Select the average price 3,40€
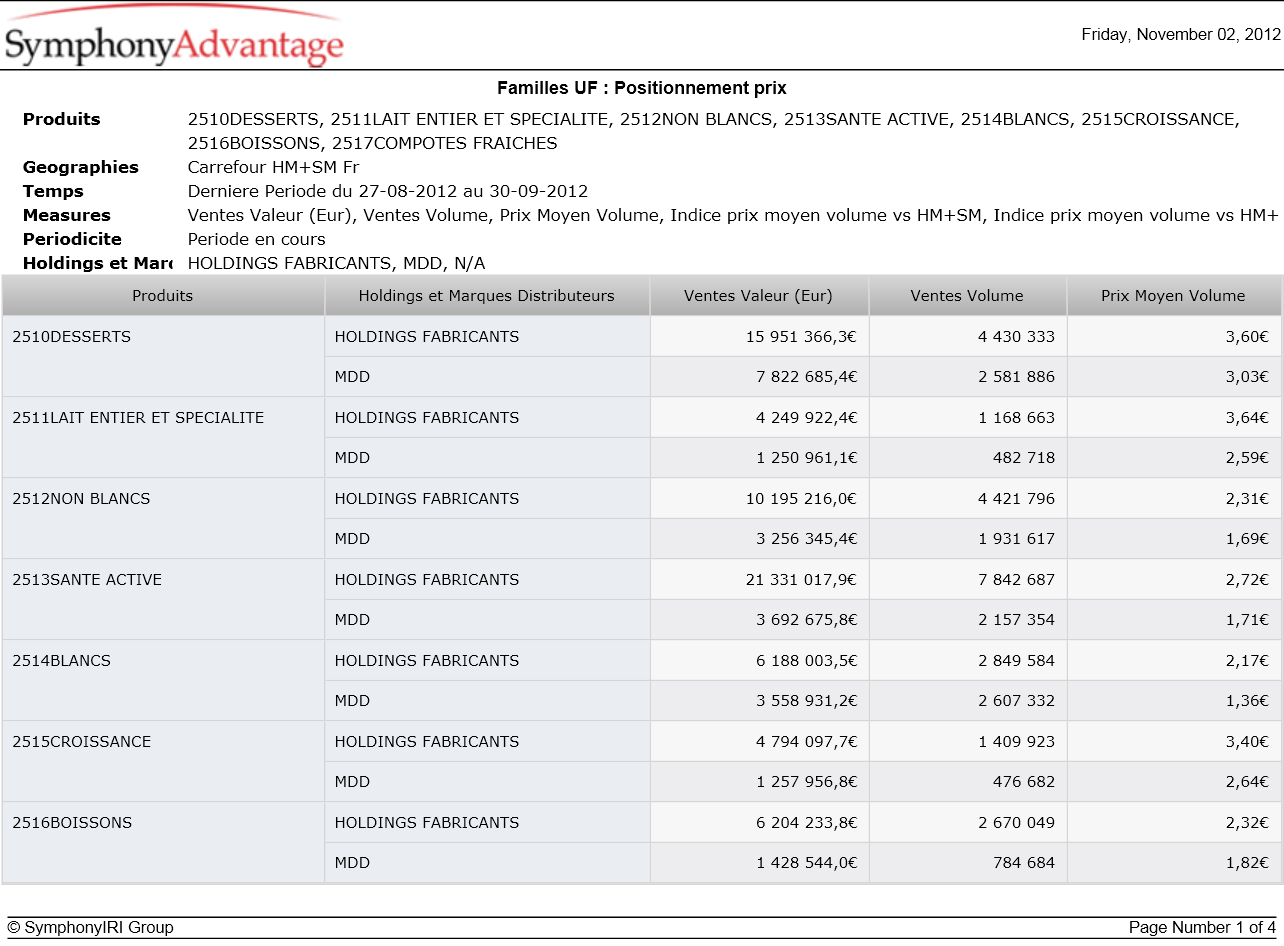The width and height of the screenshot is (1284, 946). point(1247,742)
